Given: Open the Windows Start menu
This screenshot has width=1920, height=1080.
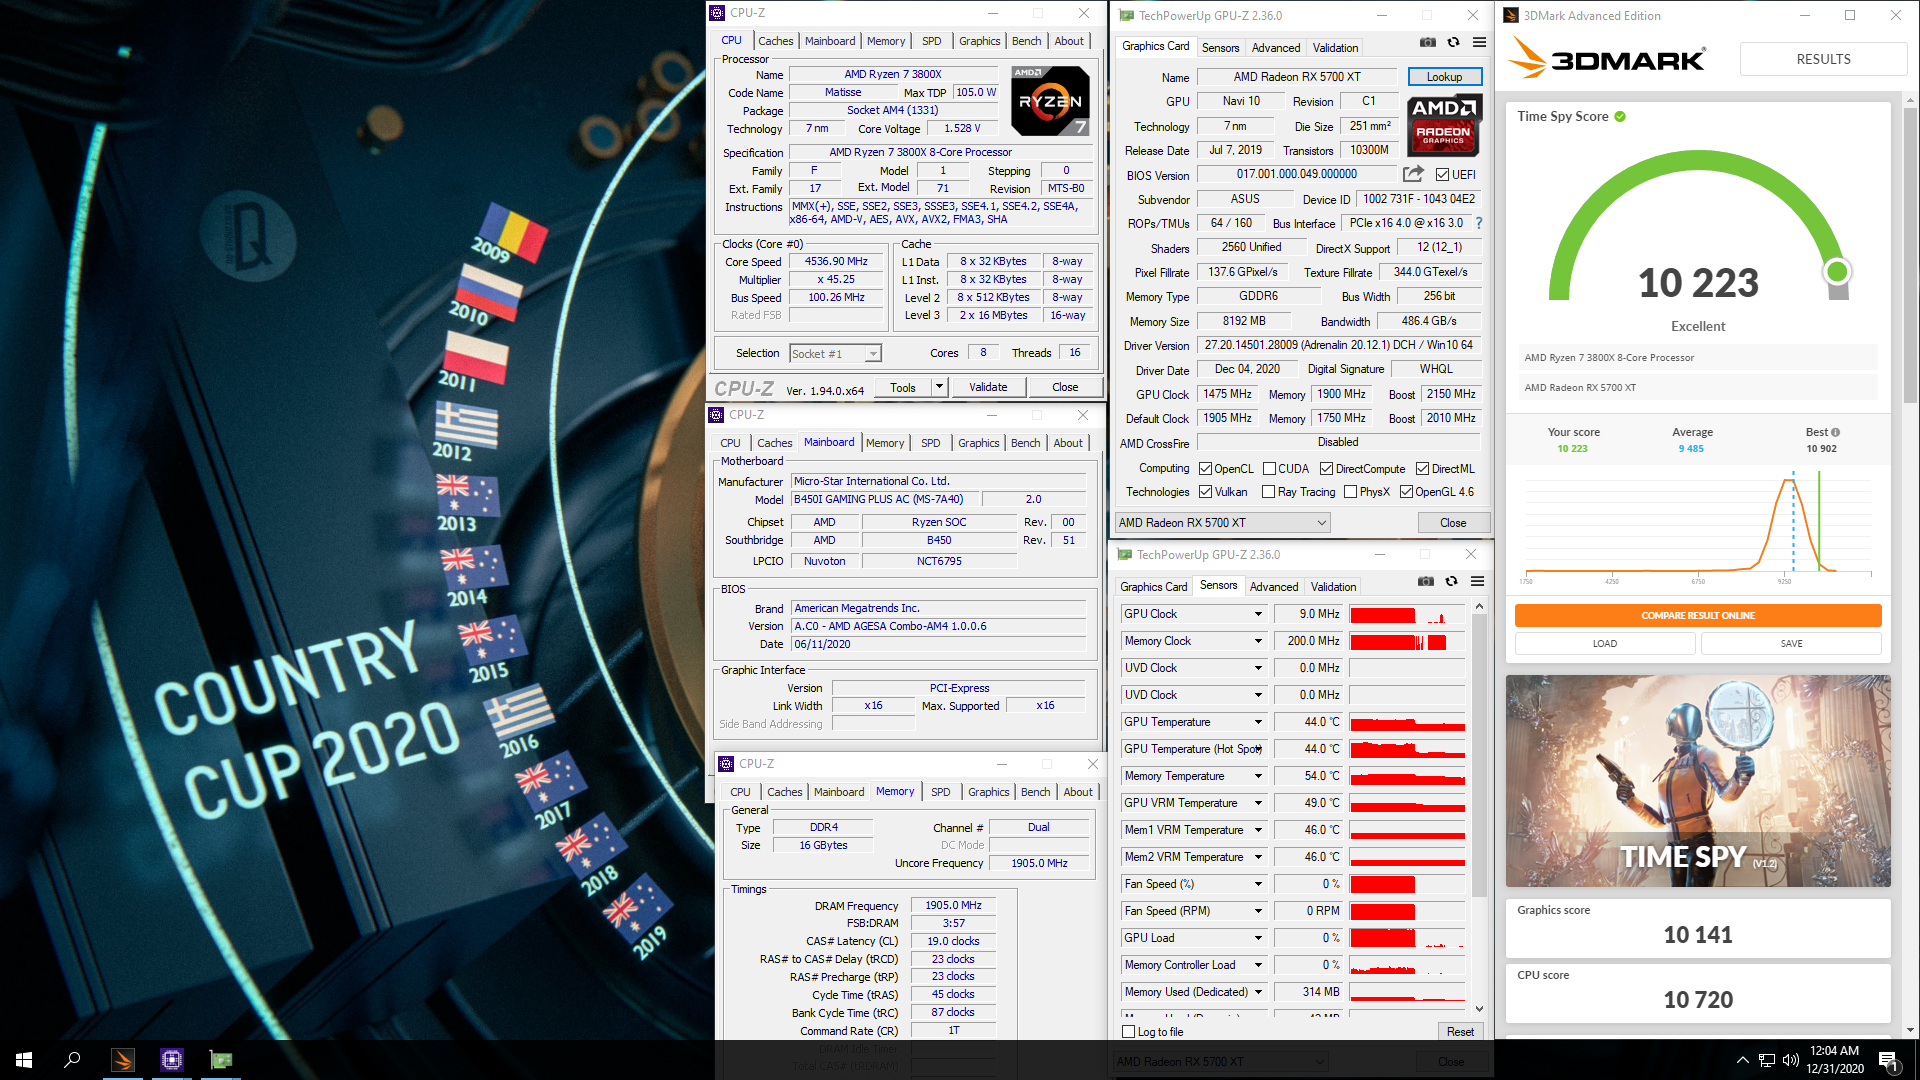Looking at the screenshot, I should pyautogui.click(x=24, y=1060).
